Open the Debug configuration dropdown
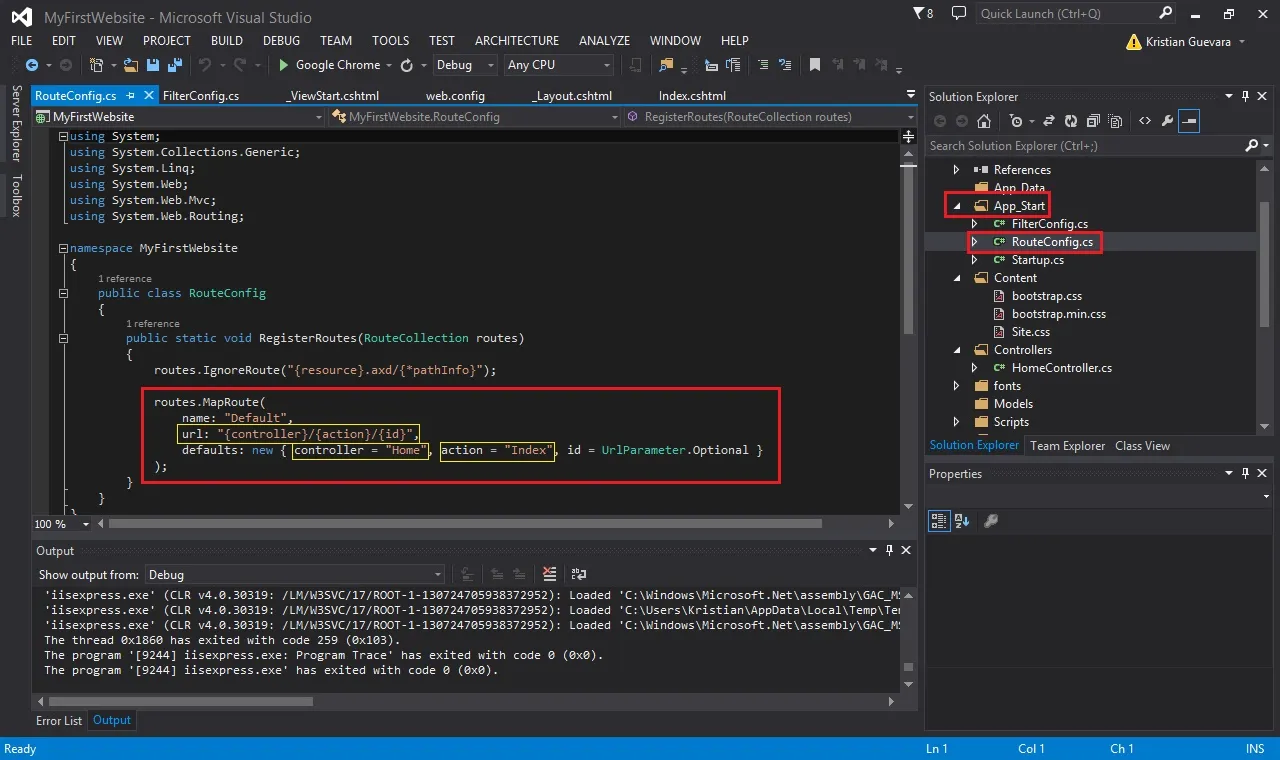 coord(465,65)
